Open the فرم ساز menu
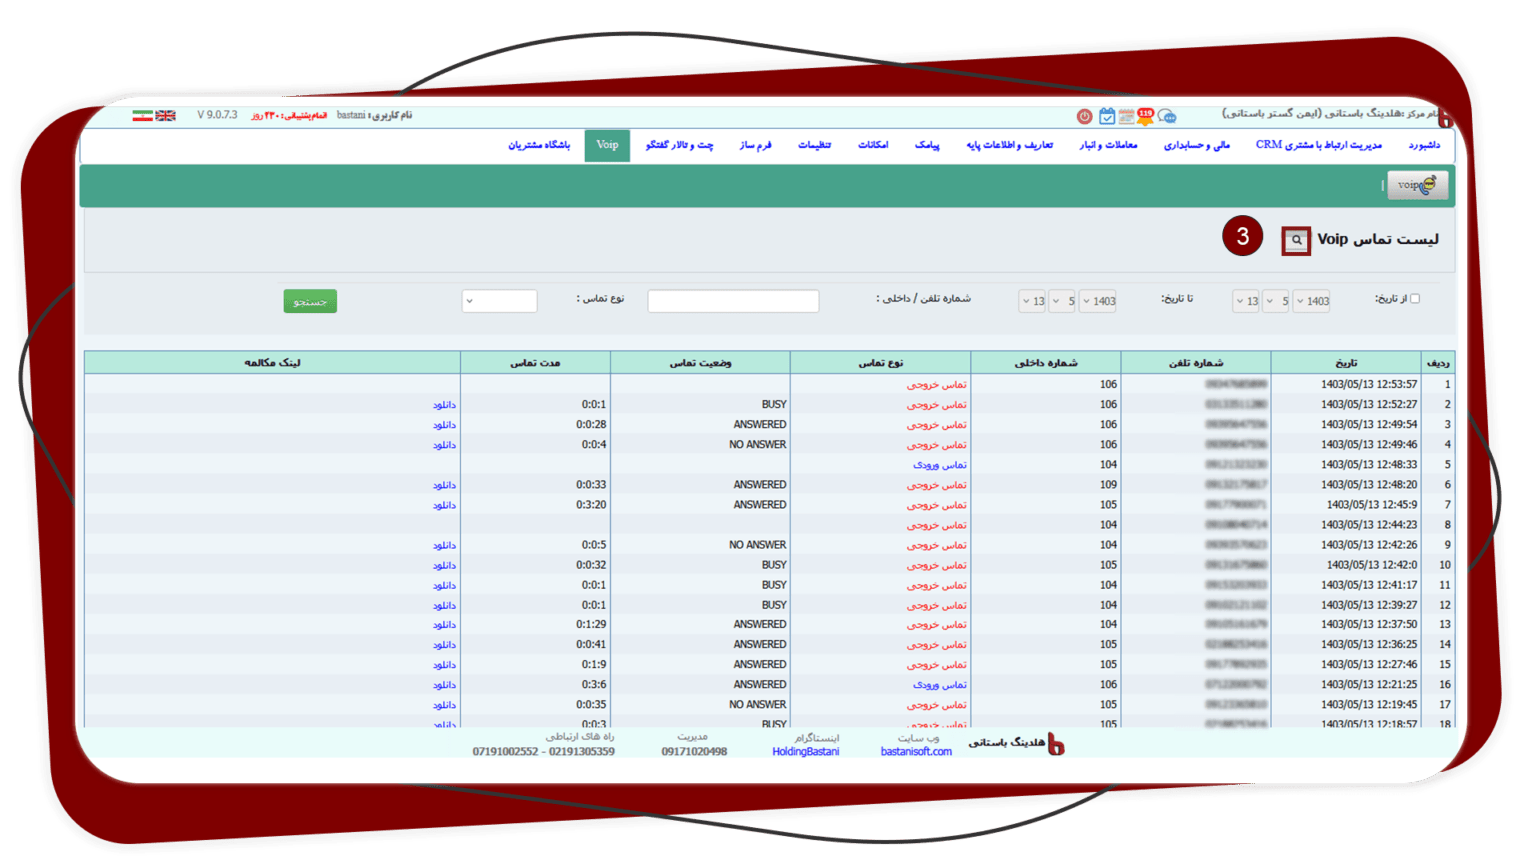 (755, 146)
